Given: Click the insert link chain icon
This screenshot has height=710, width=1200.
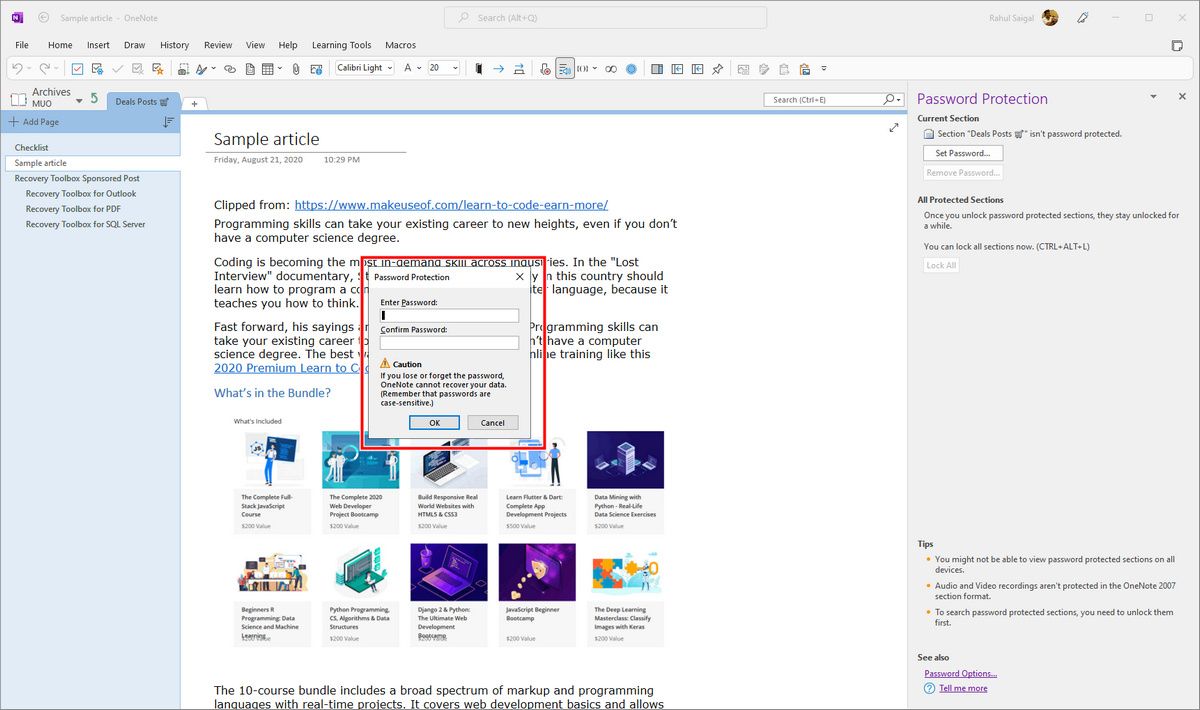Looking at the screenshot, I should pyautogui.click(x=229, y=69).
